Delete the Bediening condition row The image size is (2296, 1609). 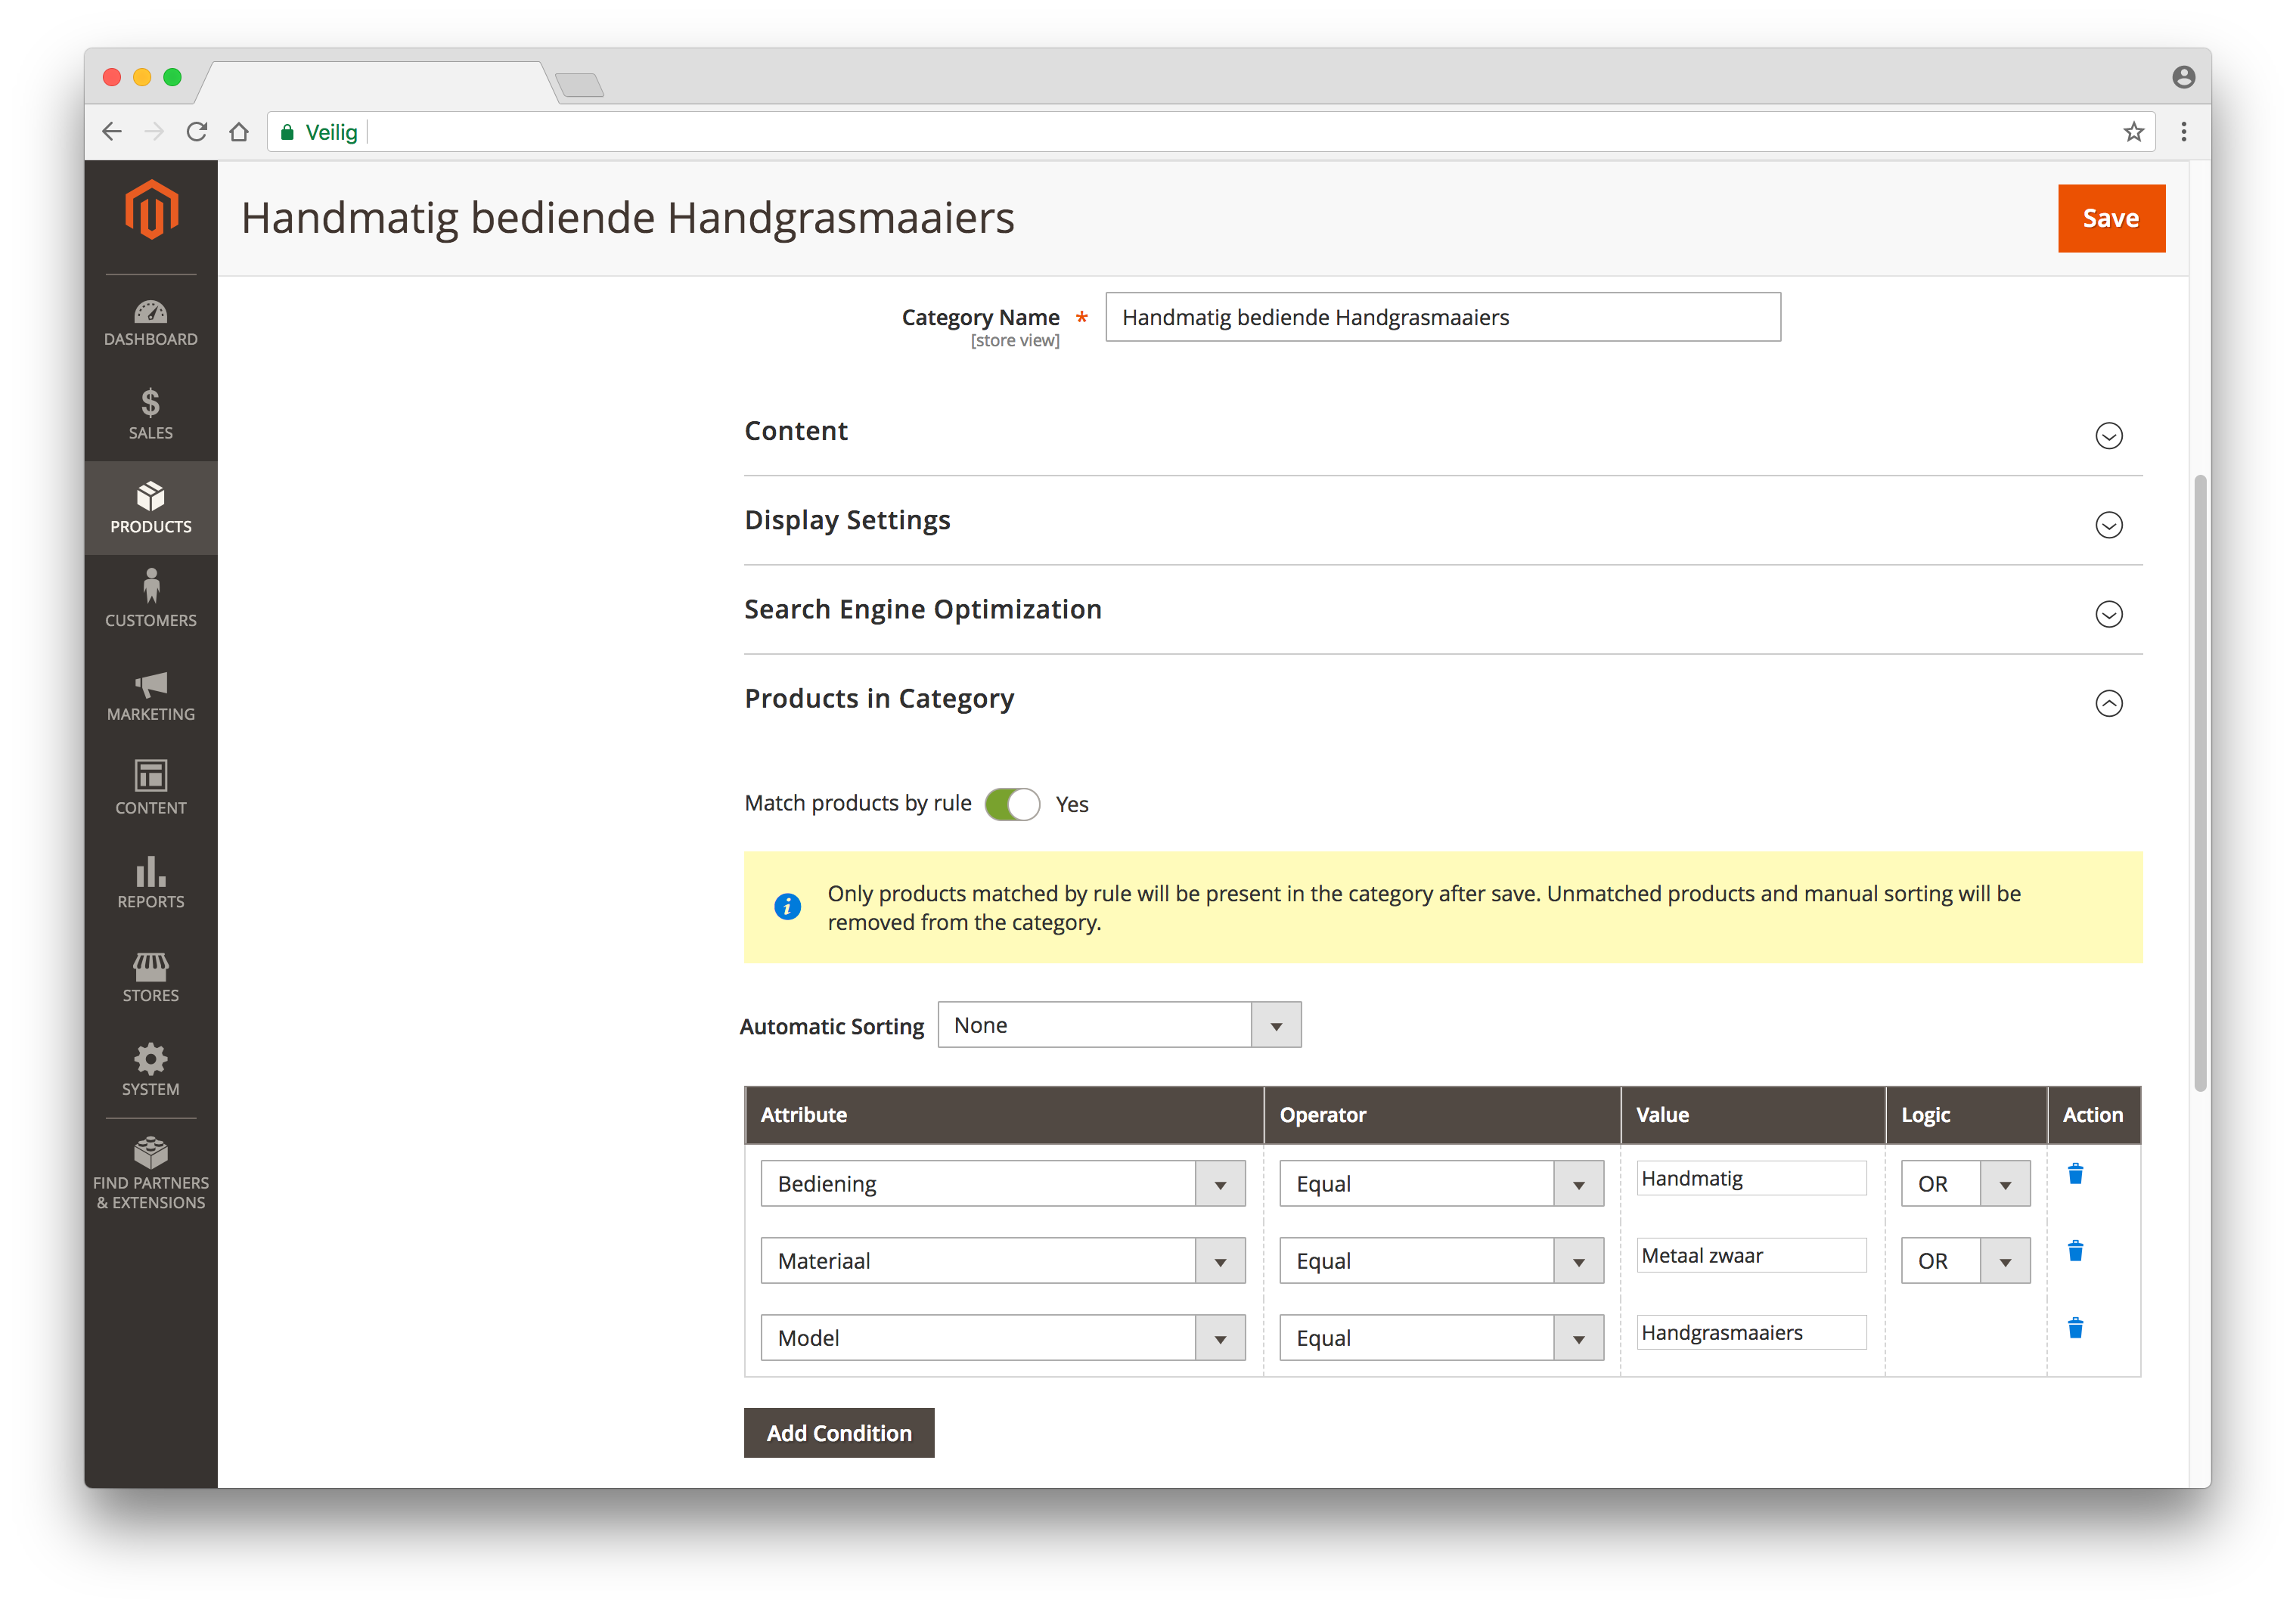[x=2075, y=1174]
